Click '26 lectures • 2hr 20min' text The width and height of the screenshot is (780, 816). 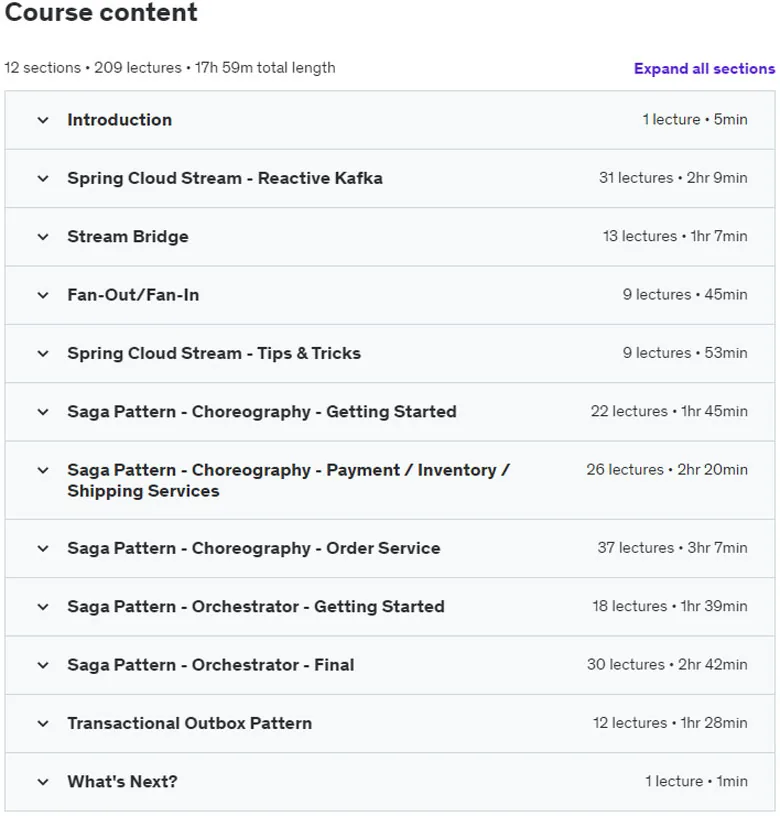[667, 469]
